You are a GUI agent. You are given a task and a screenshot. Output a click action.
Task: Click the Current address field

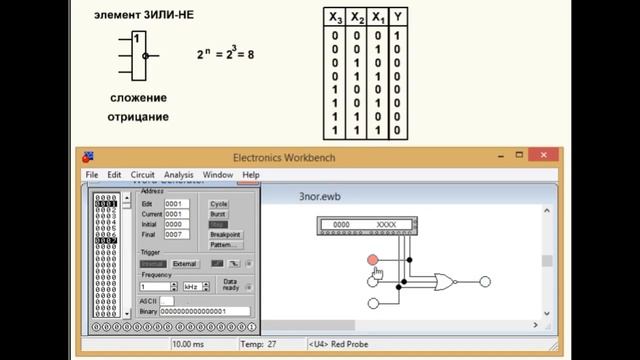point(177,214)
